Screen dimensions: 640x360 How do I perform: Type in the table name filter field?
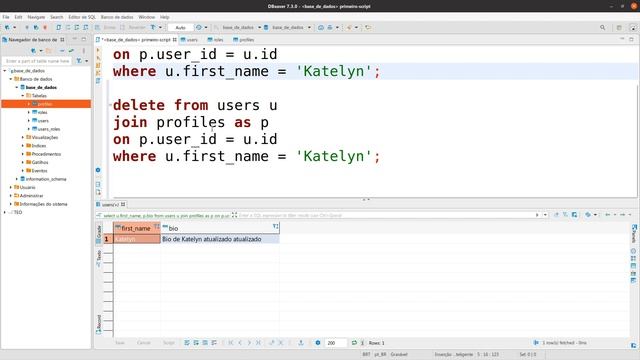coord(37,61)
